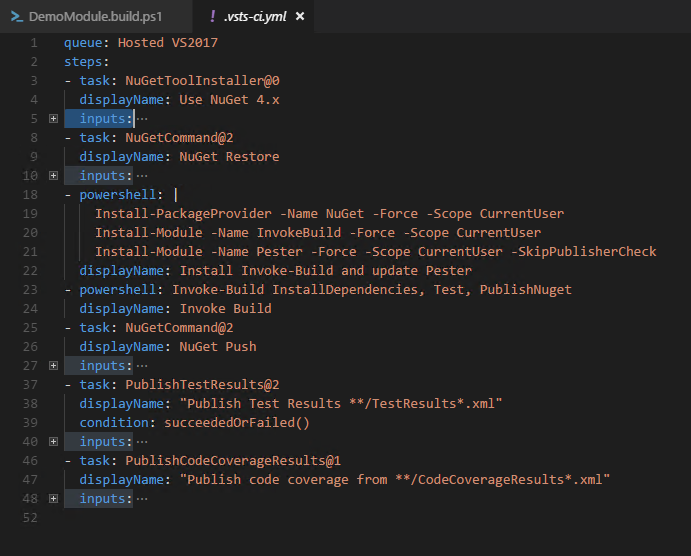
Task: Click 'Use NuGet 4.x' display name
Action: (229, 100)
